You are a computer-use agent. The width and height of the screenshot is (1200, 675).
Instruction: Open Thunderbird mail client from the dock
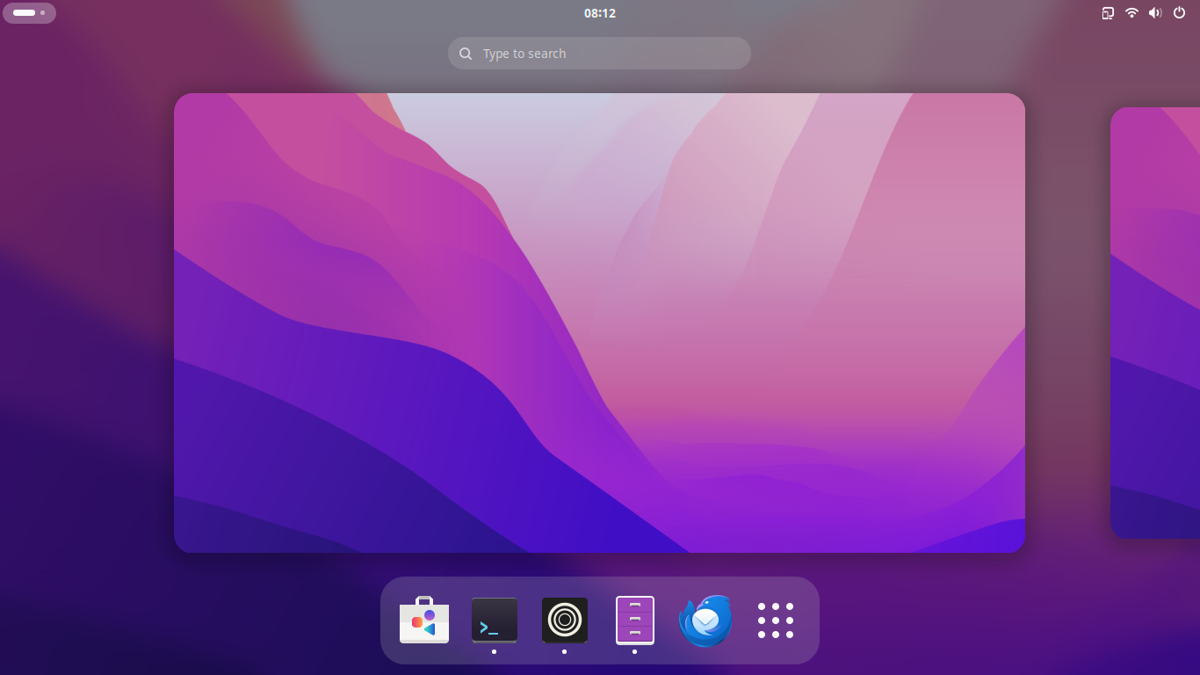point(705,620)
